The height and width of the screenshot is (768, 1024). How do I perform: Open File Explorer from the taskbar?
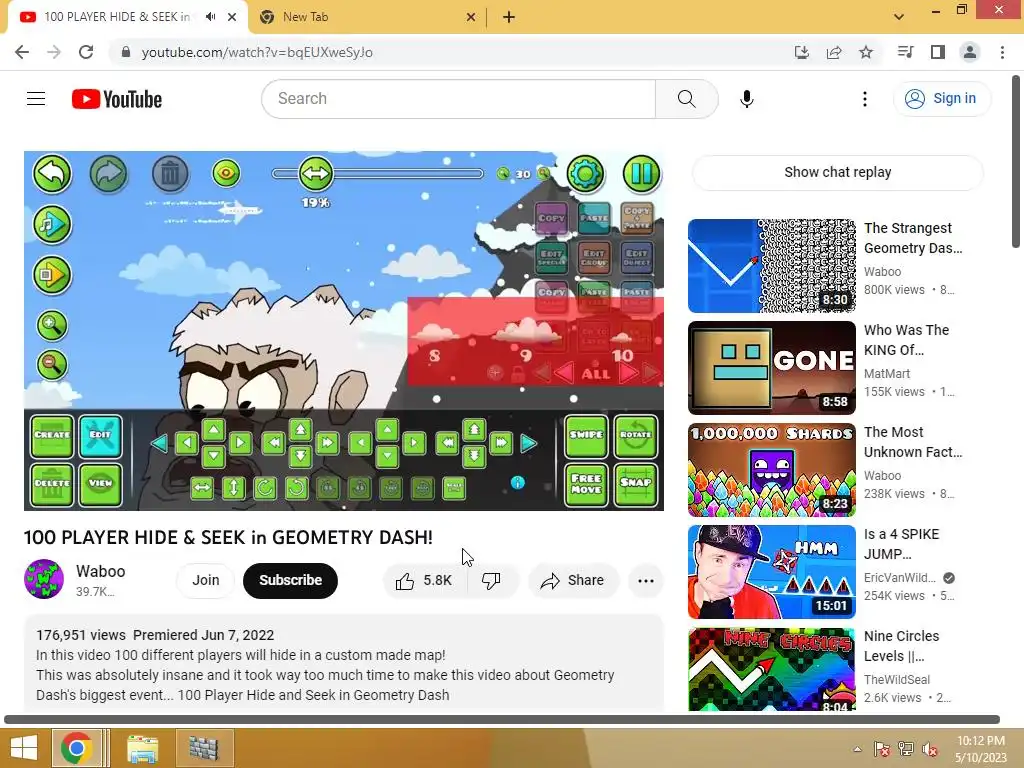[x=142, y=748]
